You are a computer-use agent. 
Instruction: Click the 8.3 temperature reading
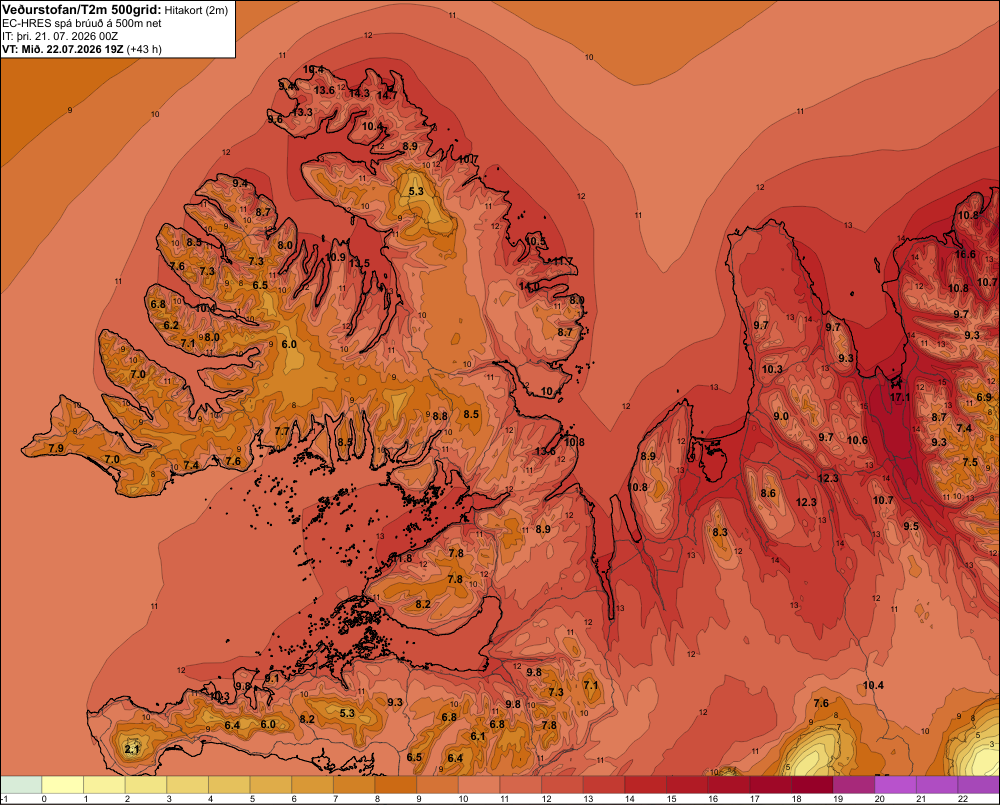pos(719,532)
